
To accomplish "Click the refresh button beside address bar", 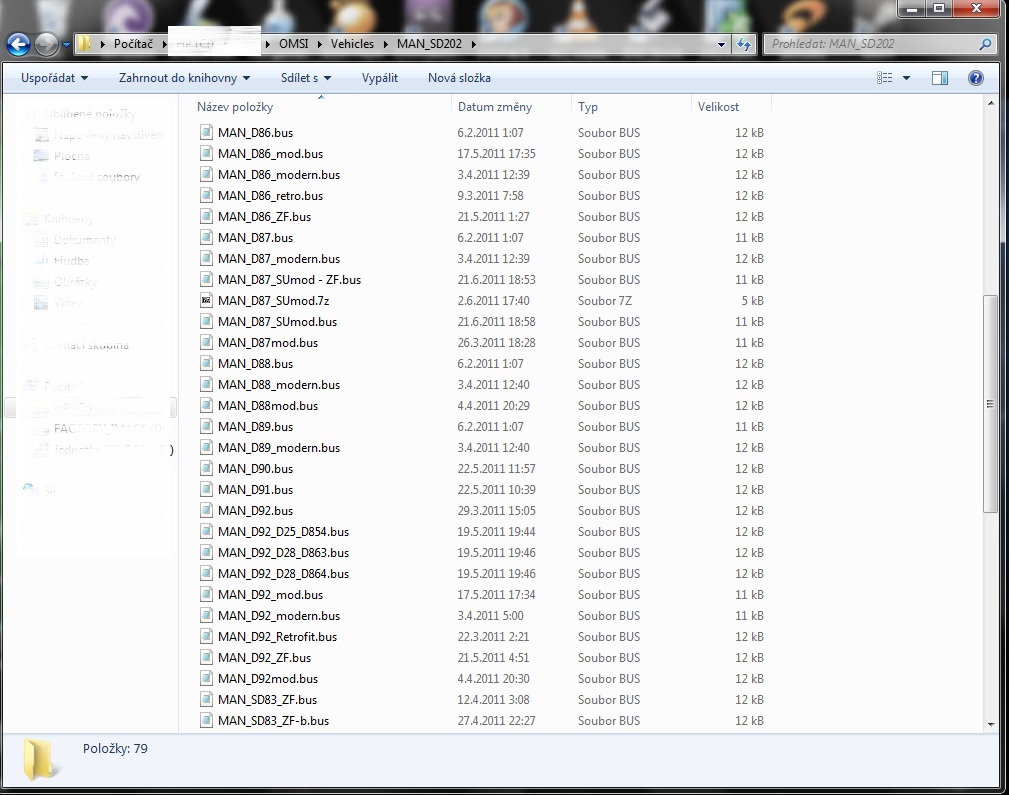I will point(744,45).
